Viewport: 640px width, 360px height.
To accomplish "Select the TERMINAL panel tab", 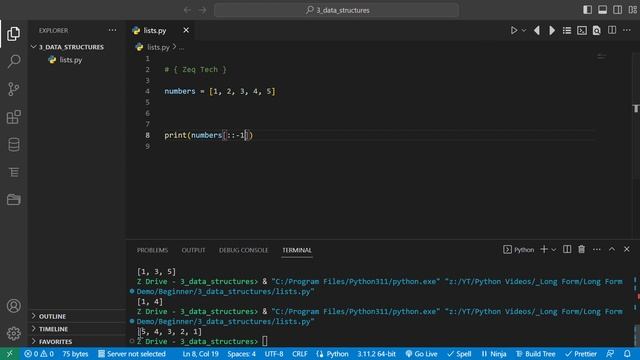I will tap(297, 250).
